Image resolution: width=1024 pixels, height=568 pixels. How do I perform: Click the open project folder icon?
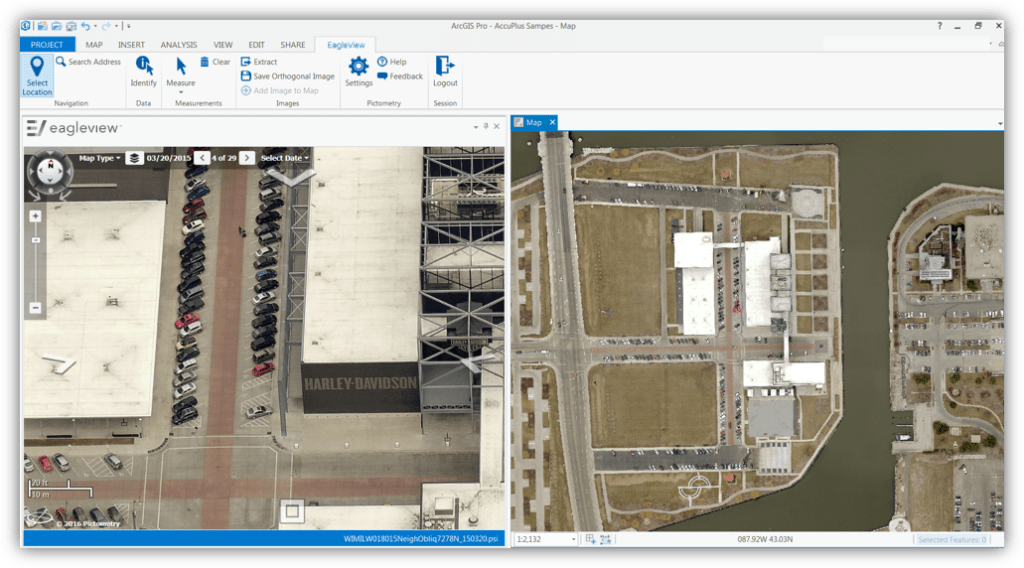click(x=56, y=26)
